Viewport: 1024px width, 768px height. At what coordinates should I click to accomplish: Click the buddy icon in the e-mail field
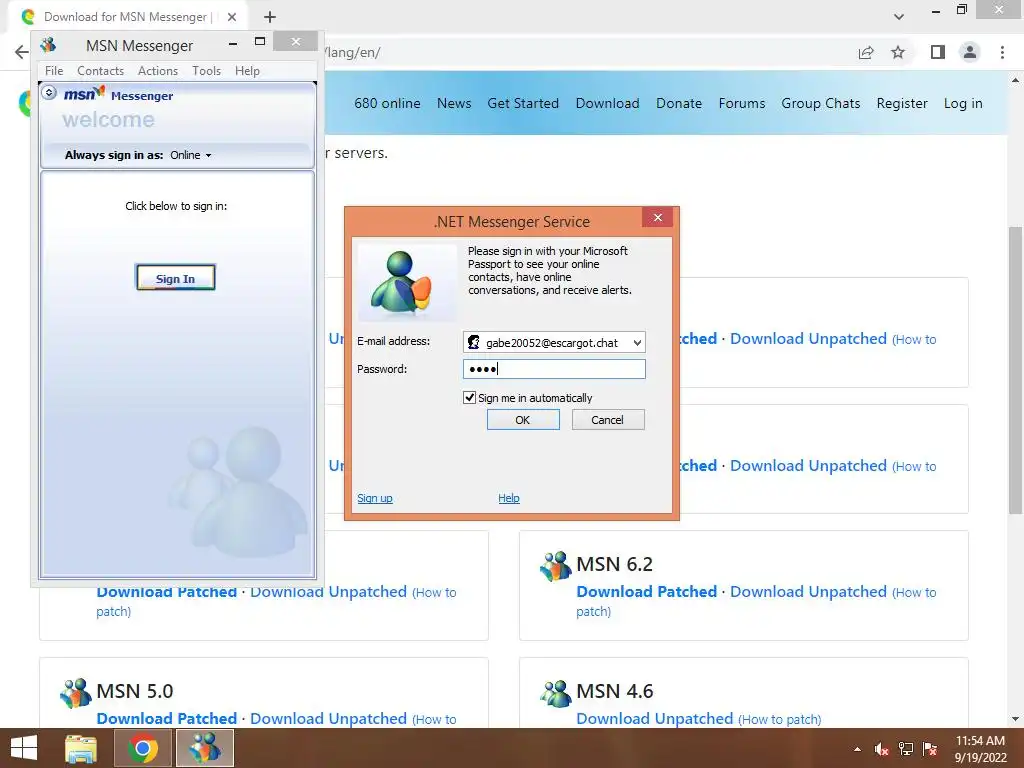pyautogui.click(x=473, y=342)
